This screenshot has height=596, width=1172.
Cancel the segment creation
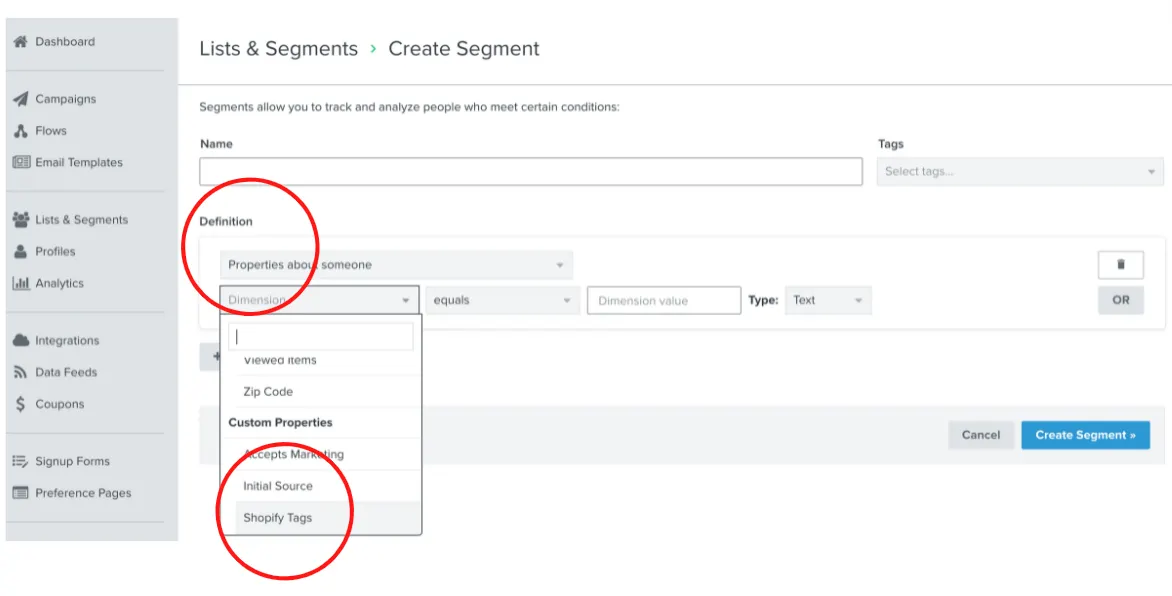(x=981, y=435)
